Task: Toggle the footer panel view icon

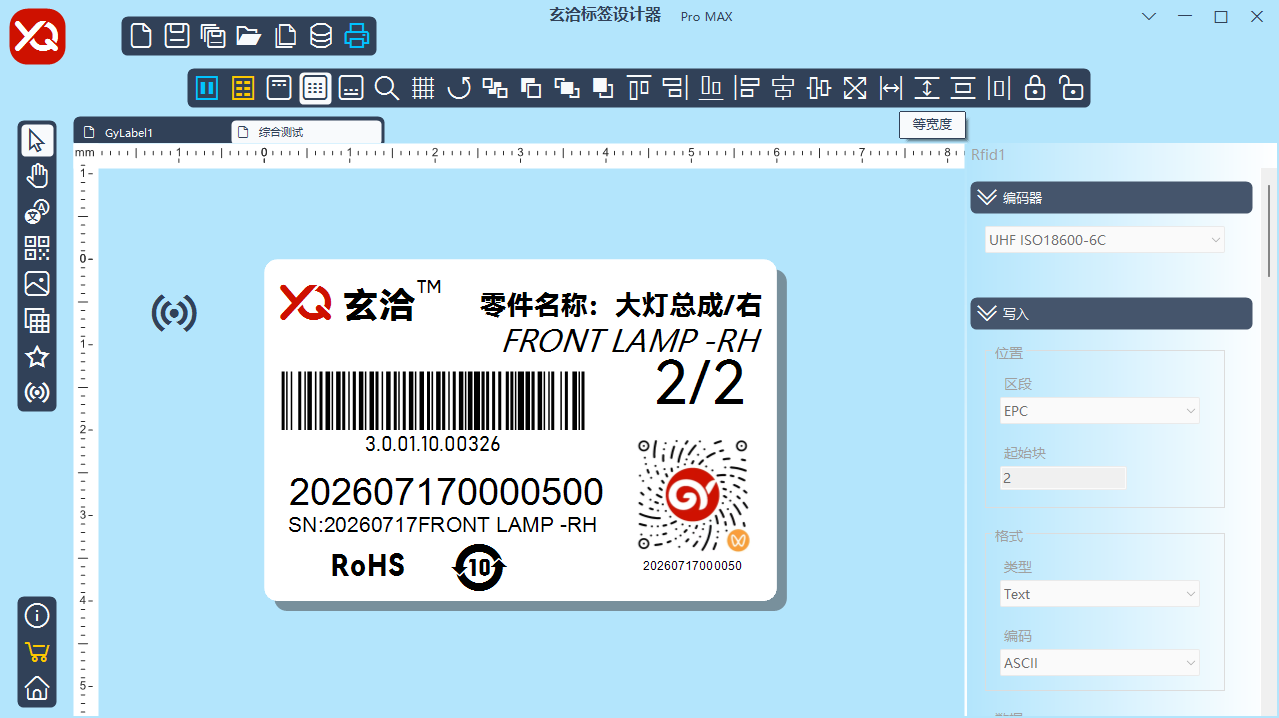Action: tap(351, 88)
